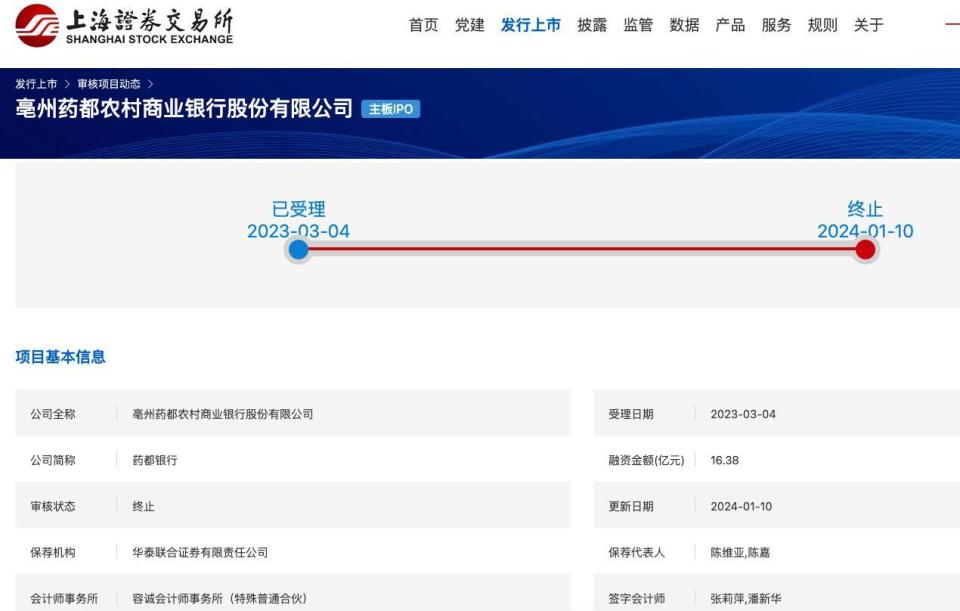Open the 数据 menu item

click(x=684, y=24)
